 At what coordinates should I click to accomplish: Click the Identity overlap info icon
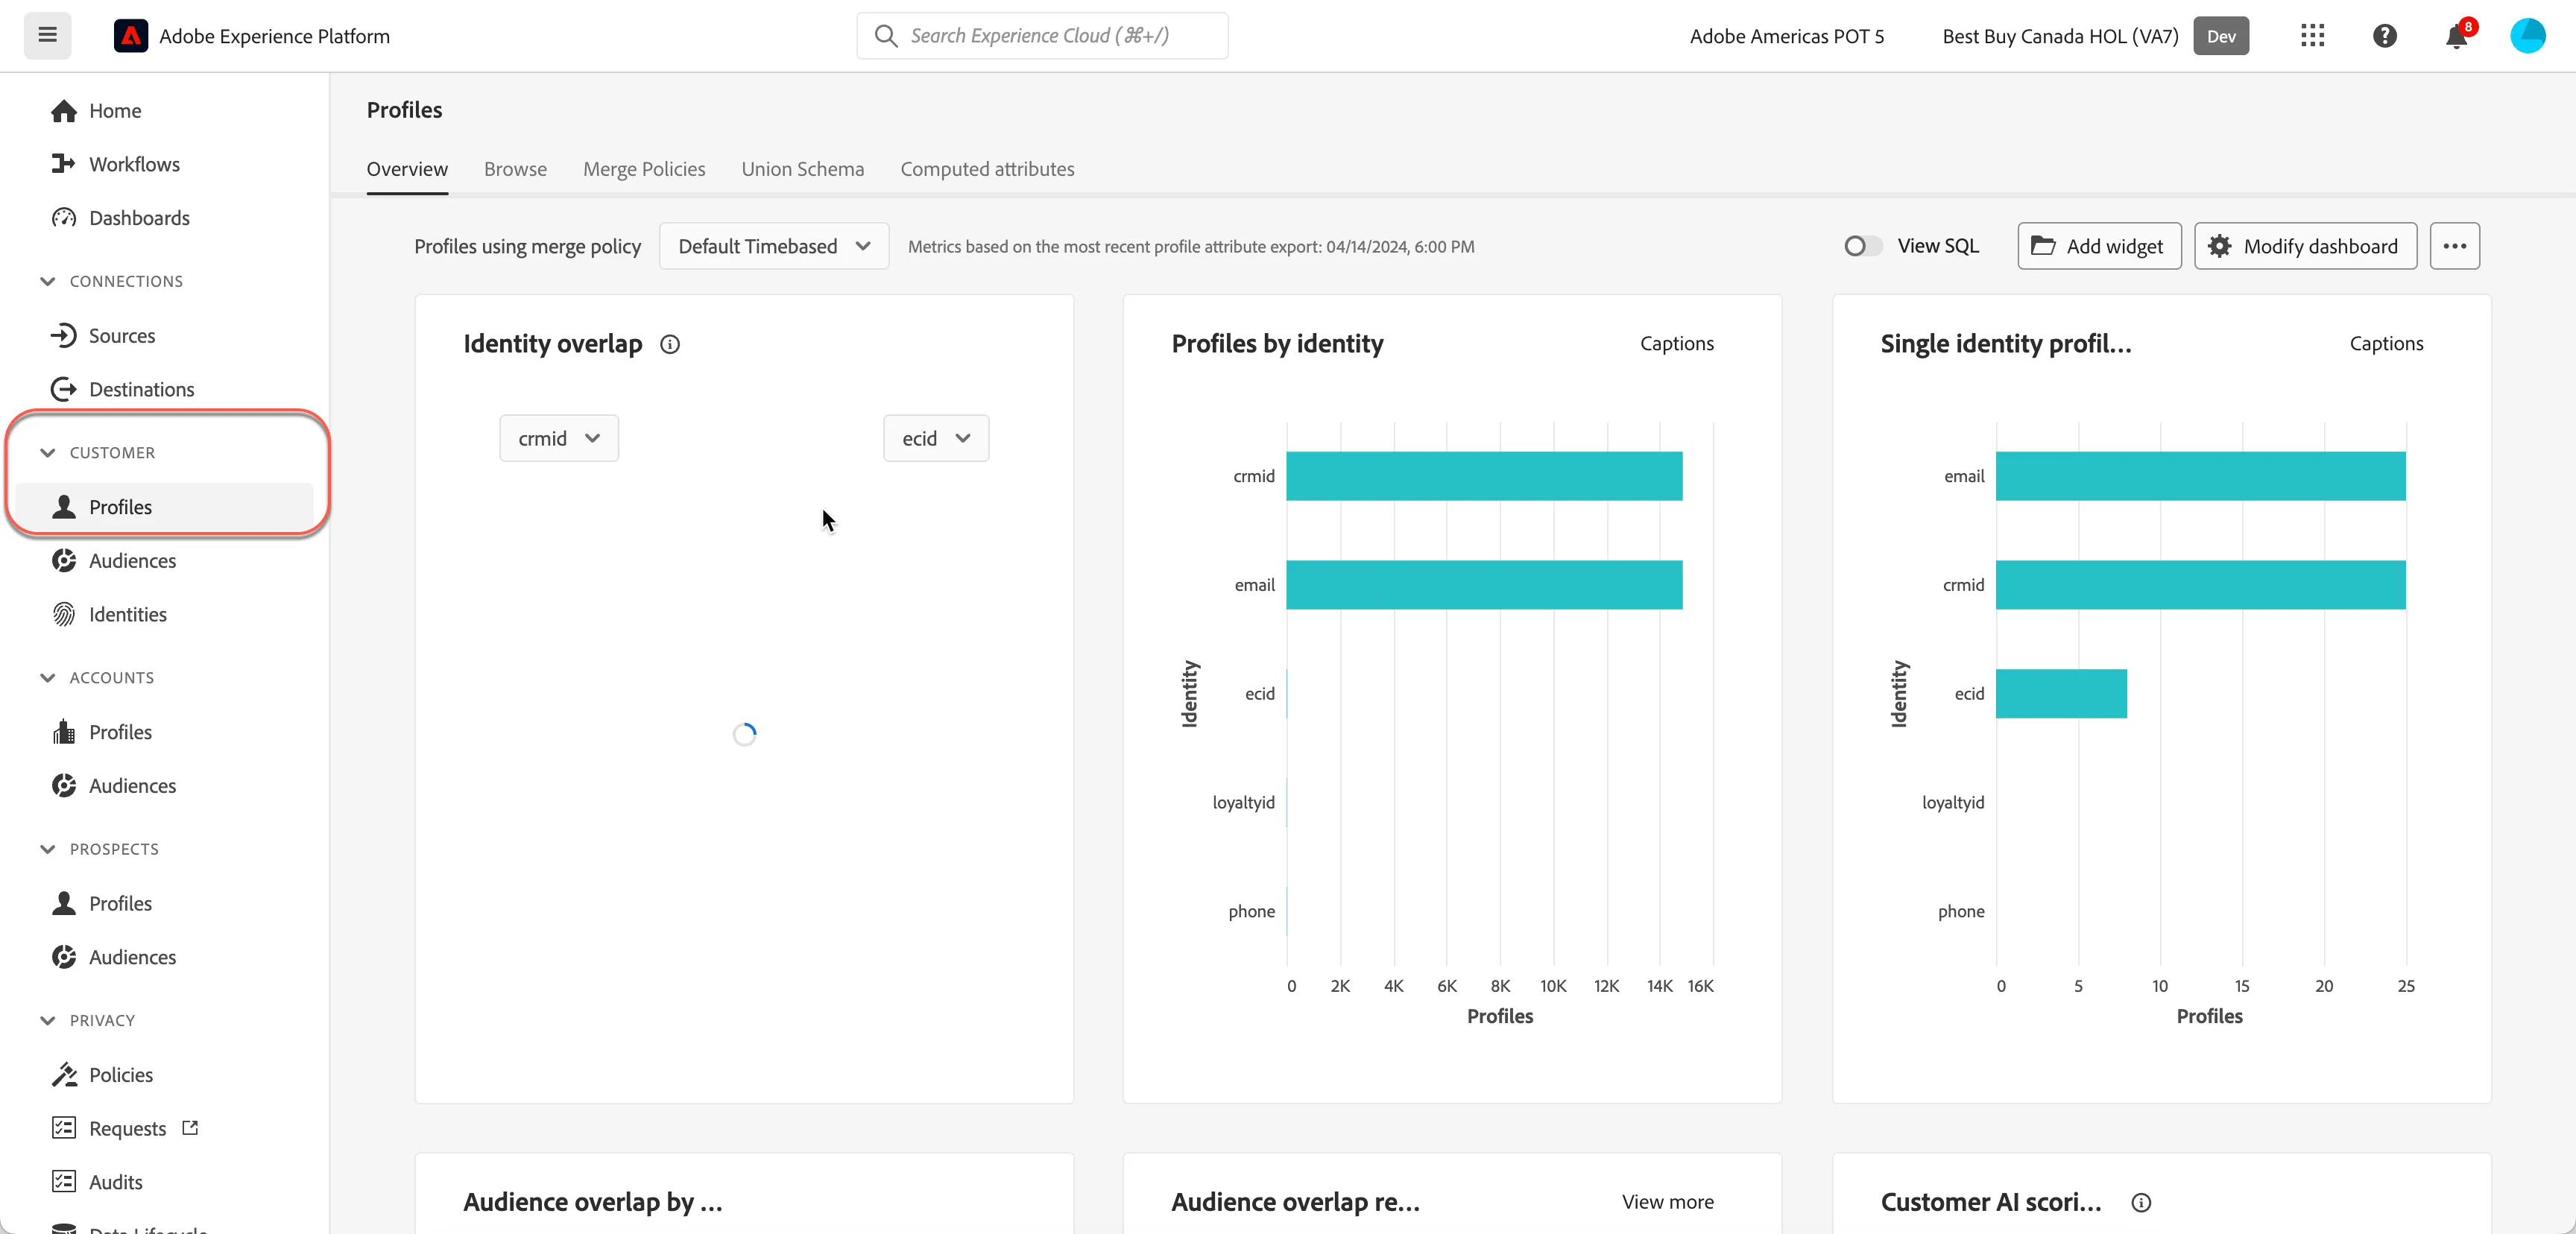(x=670, y=345)
